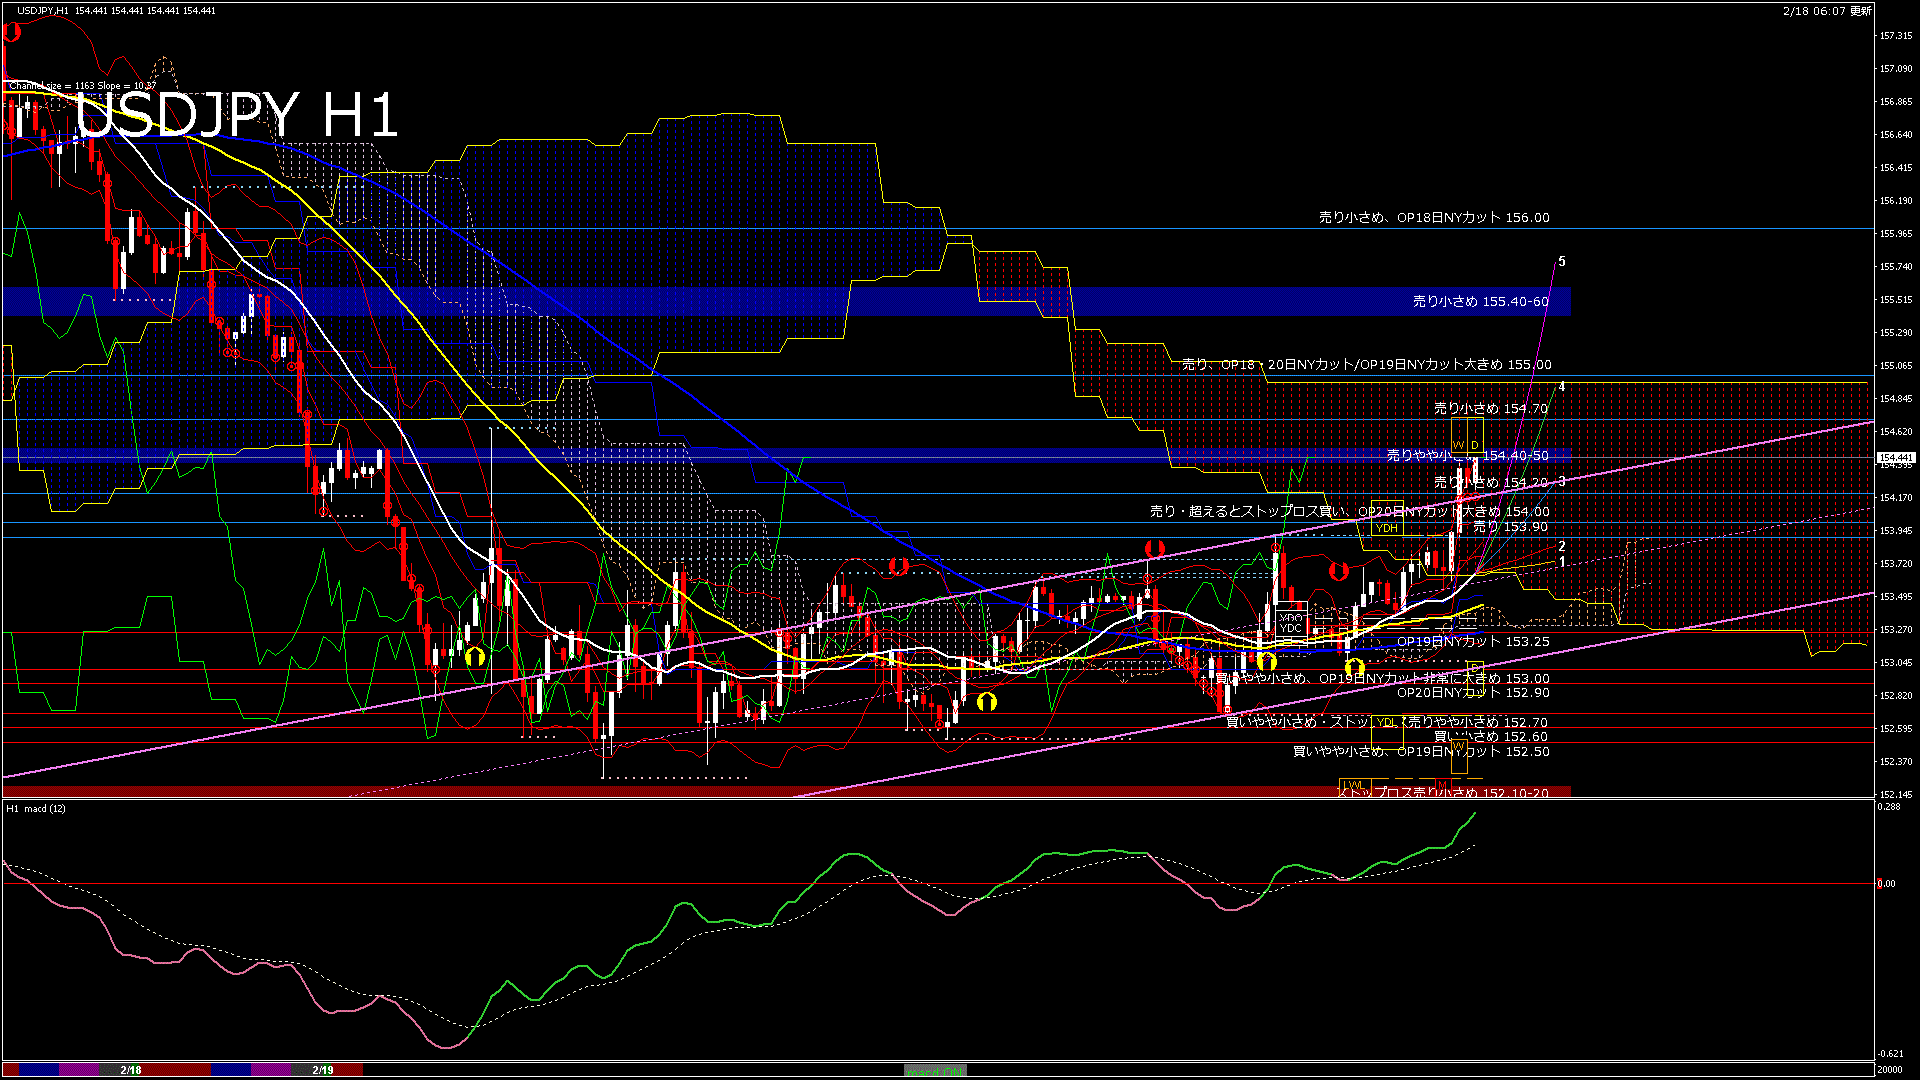Screen dimensions: 1920x1080
Task: Click the H1 macd (12) indicator label
Action: click(x=36, y=808)
